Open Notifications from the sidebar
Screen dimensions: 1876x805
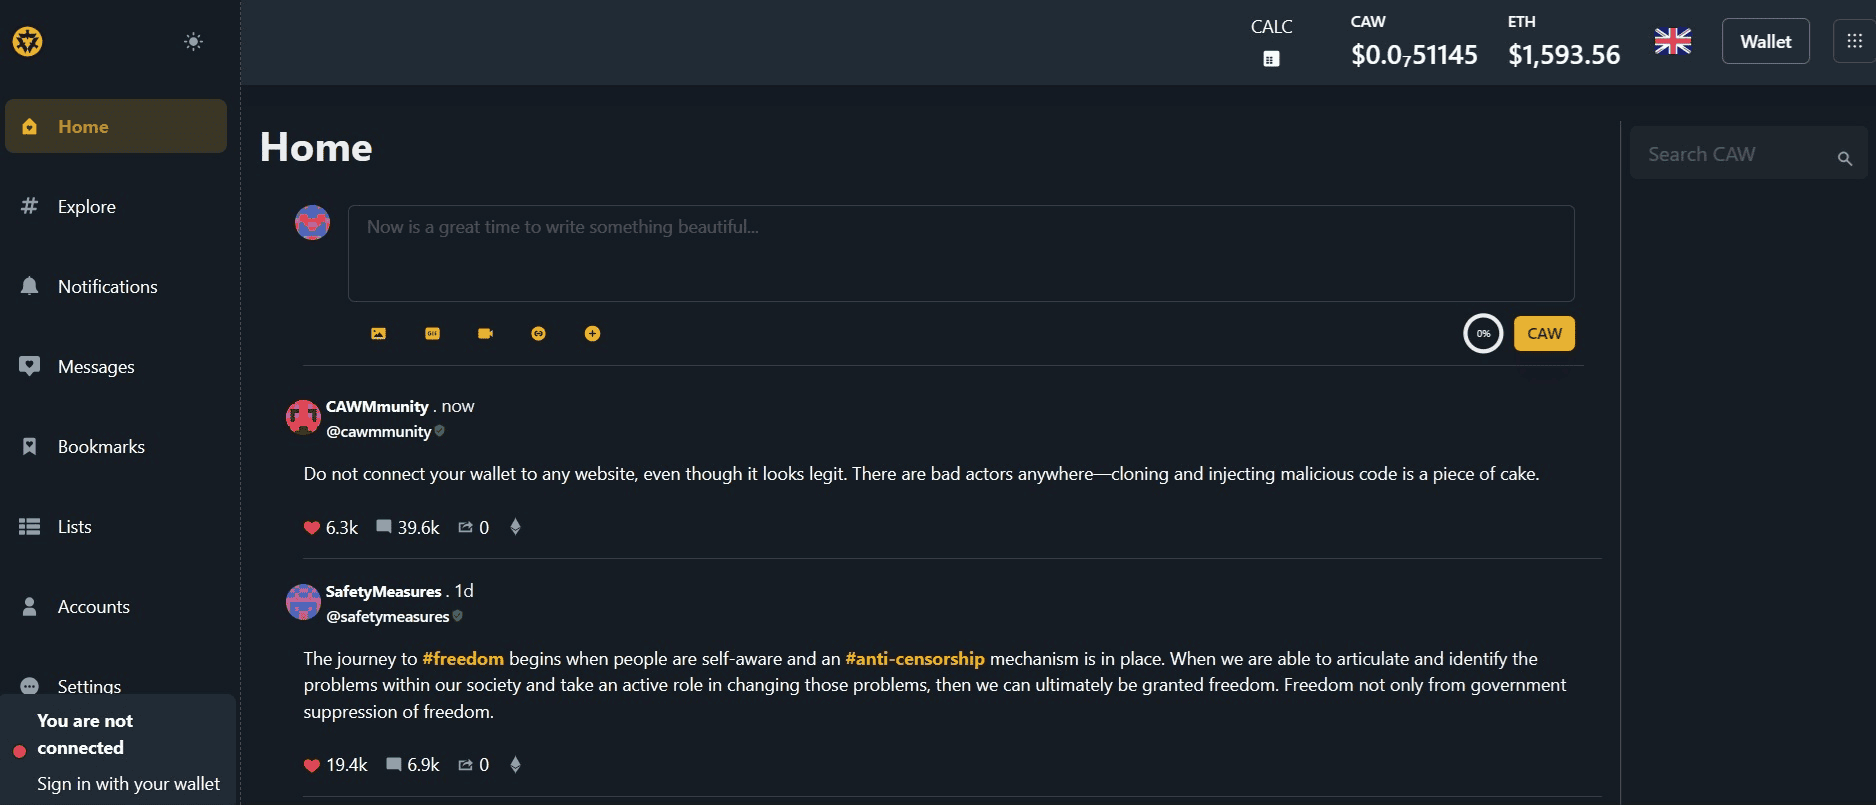(x=107, y=287)
